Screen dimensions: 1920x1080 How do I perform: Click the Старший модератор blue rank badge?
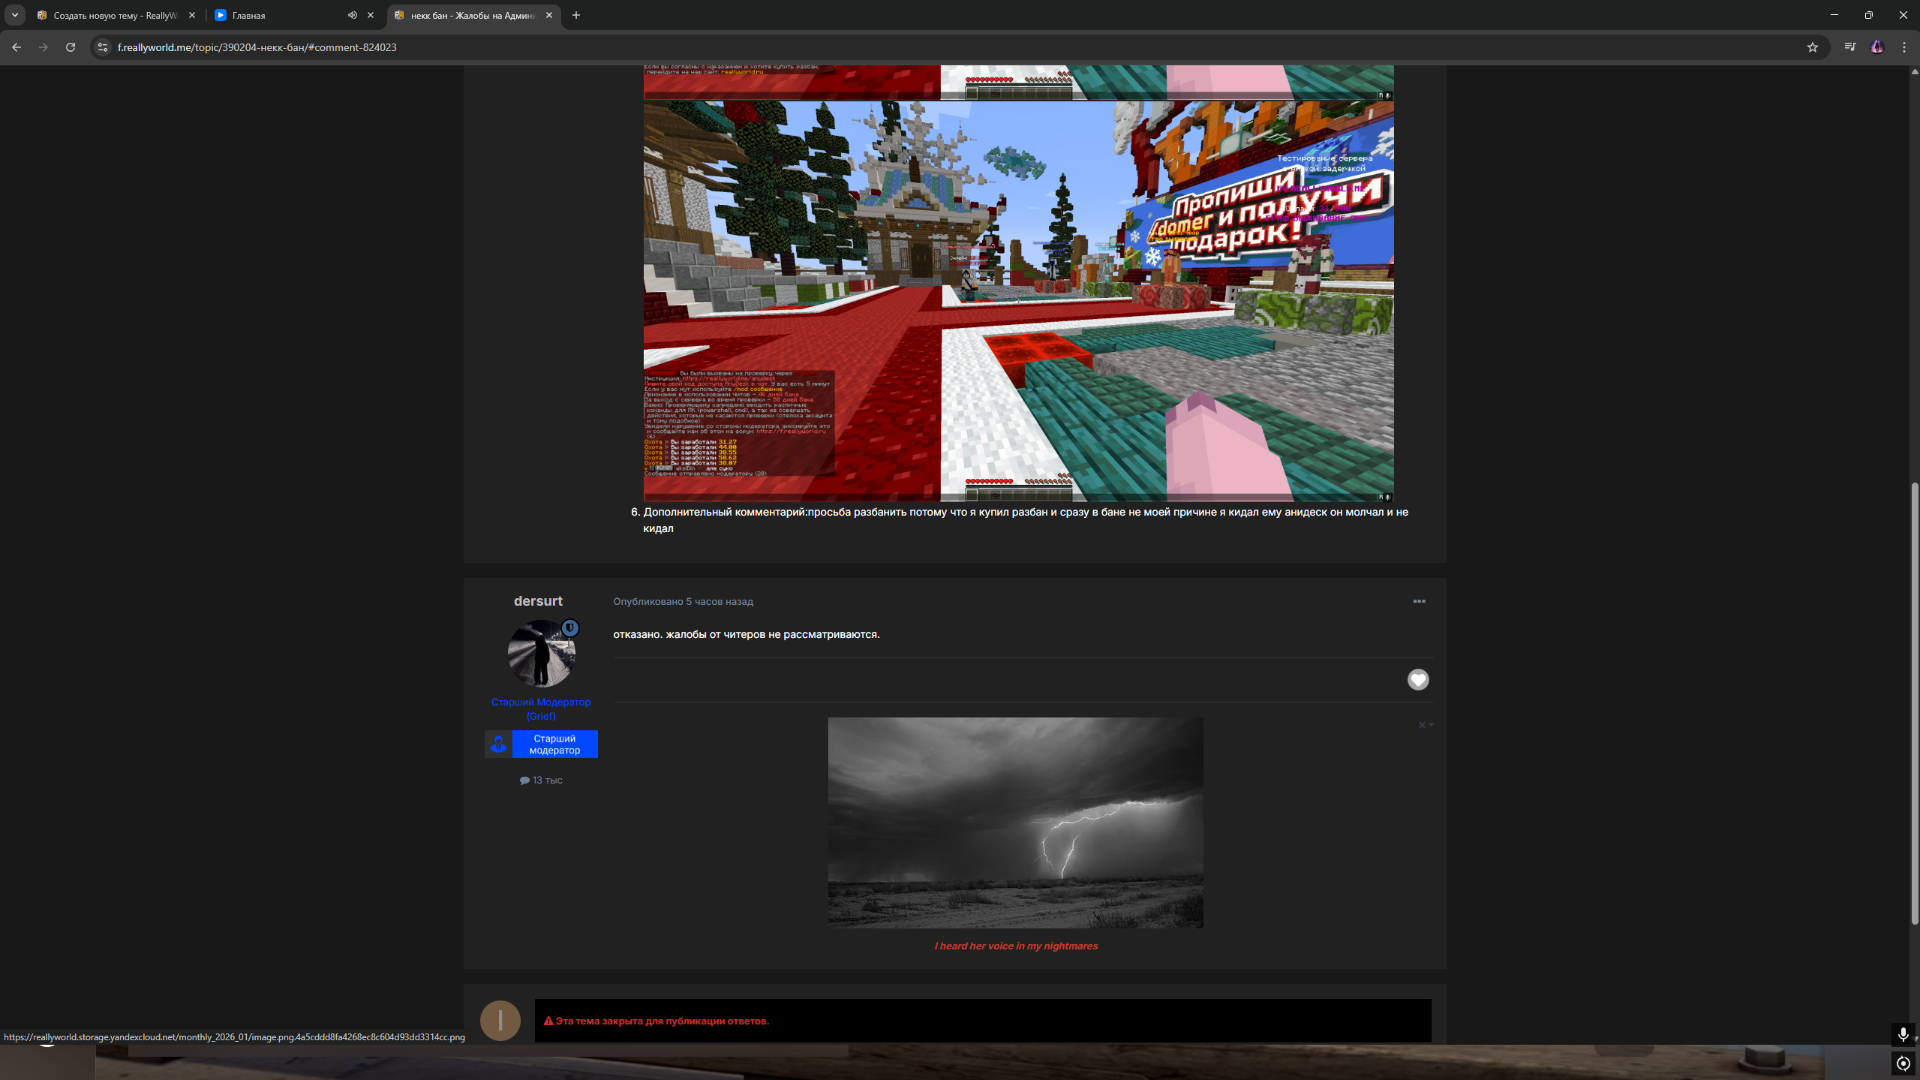554,744
